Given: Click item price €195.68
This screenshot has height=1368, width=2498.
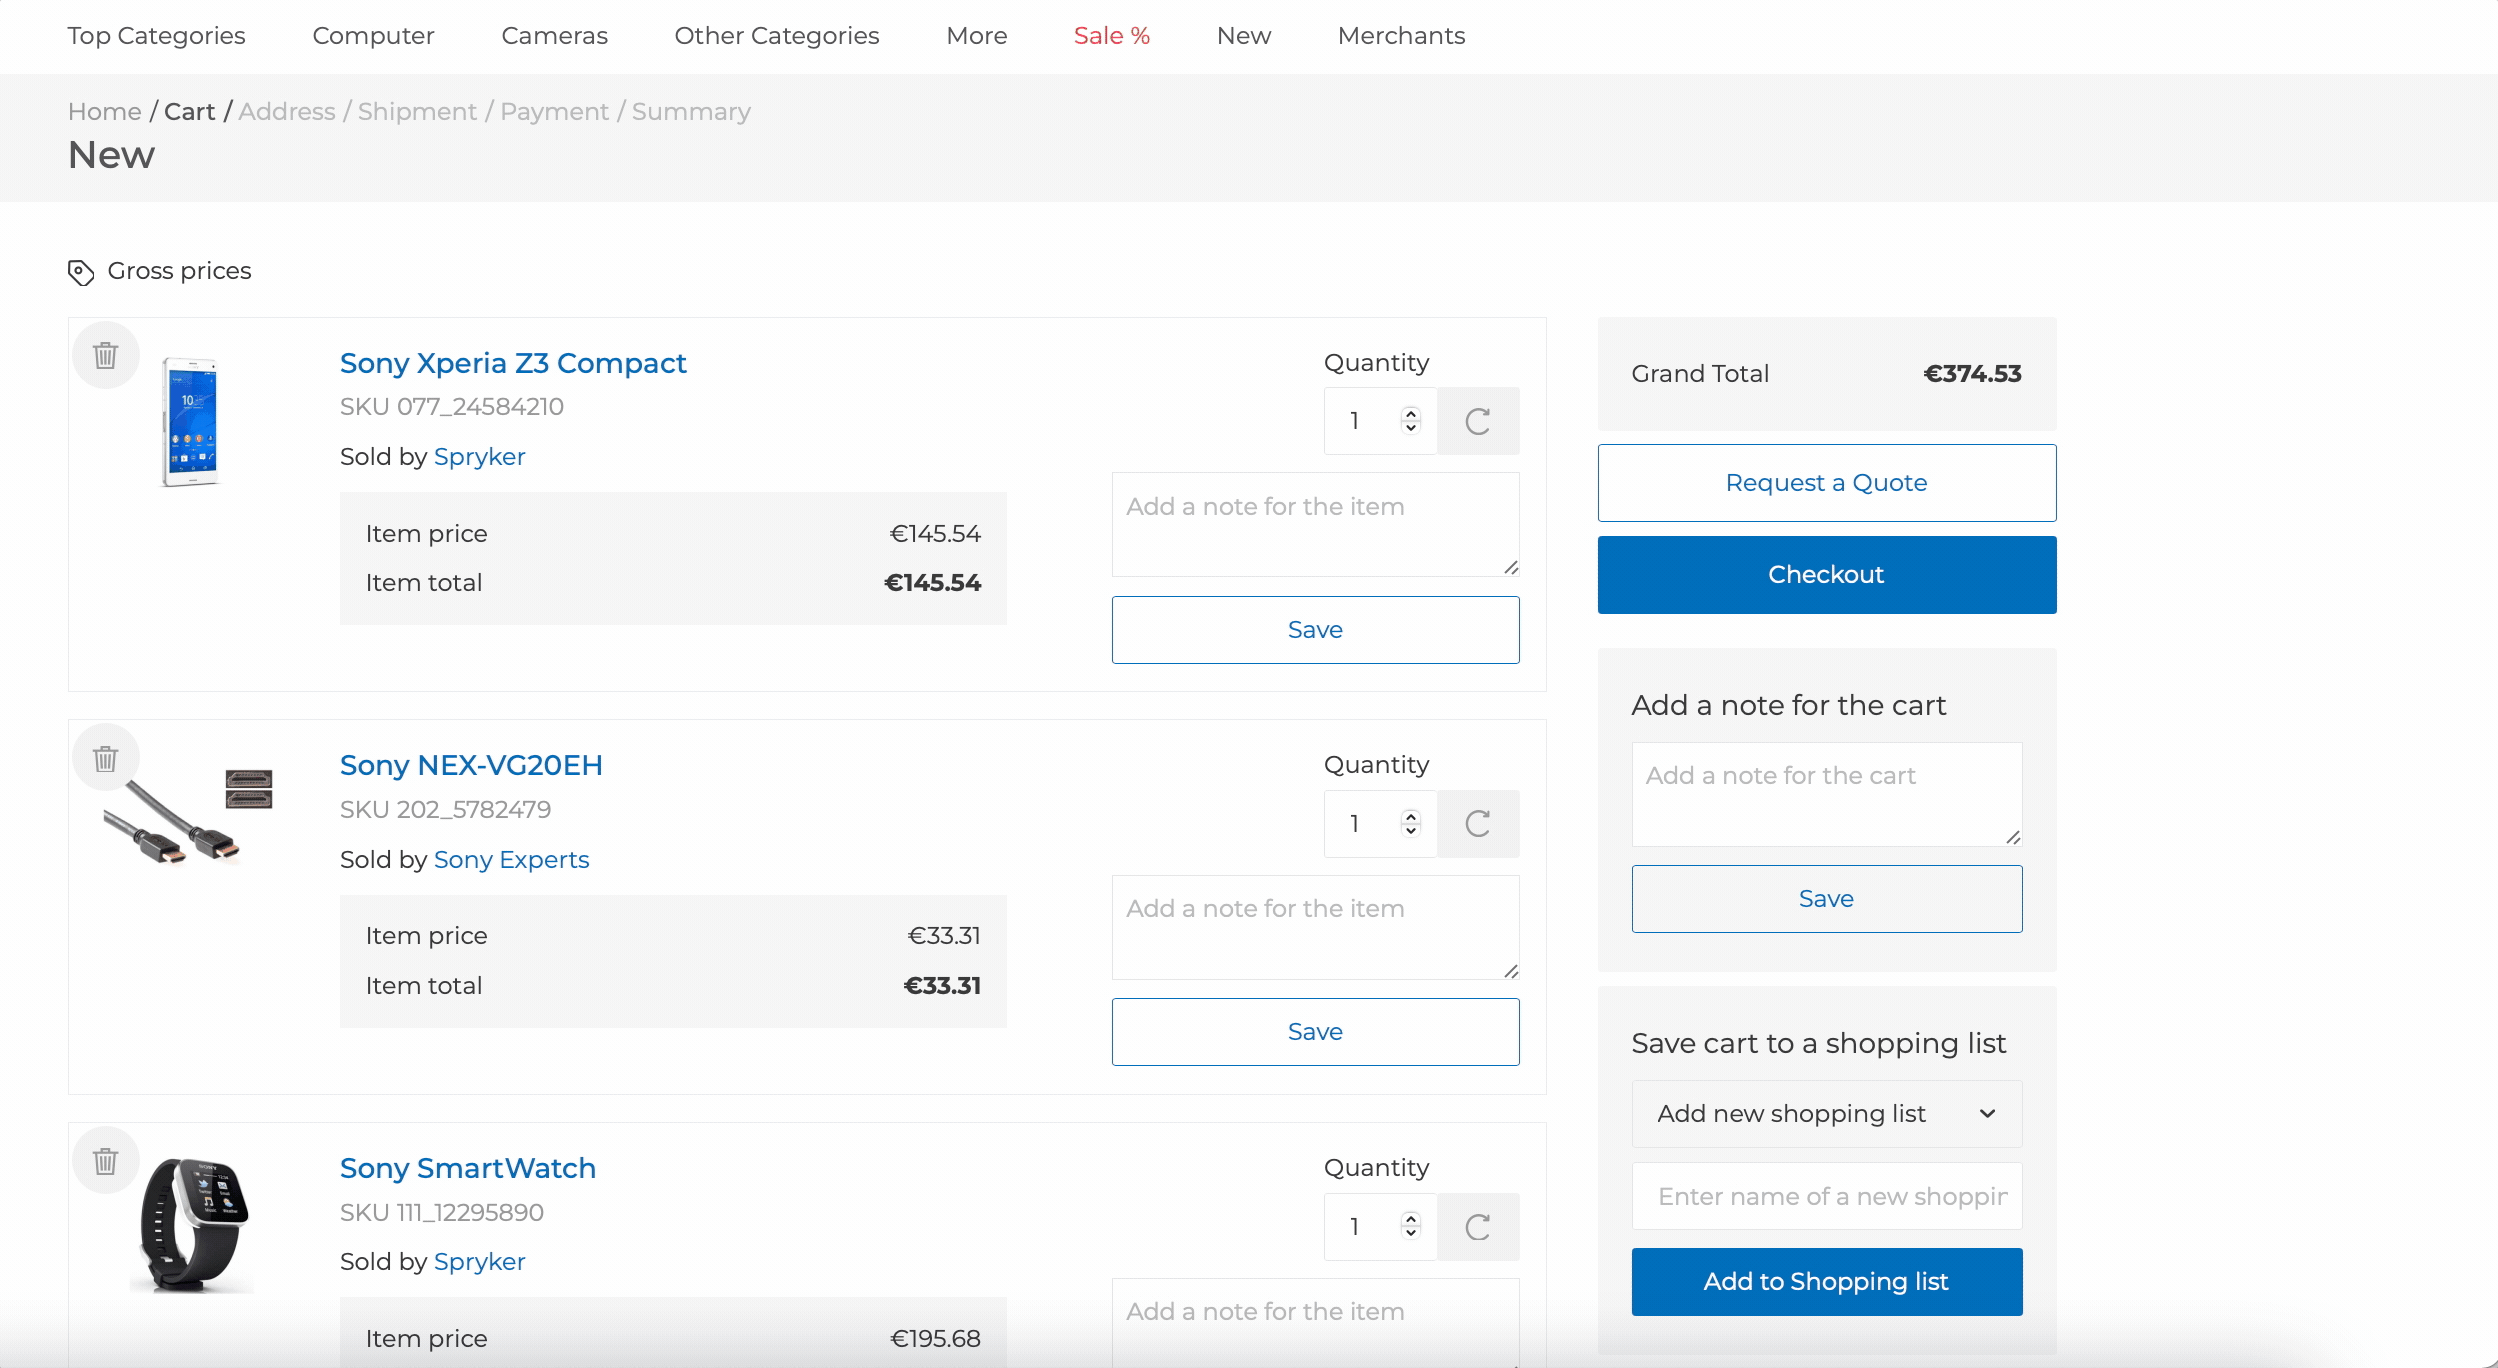Looking at the screenshot, I should click(935, 1339).
